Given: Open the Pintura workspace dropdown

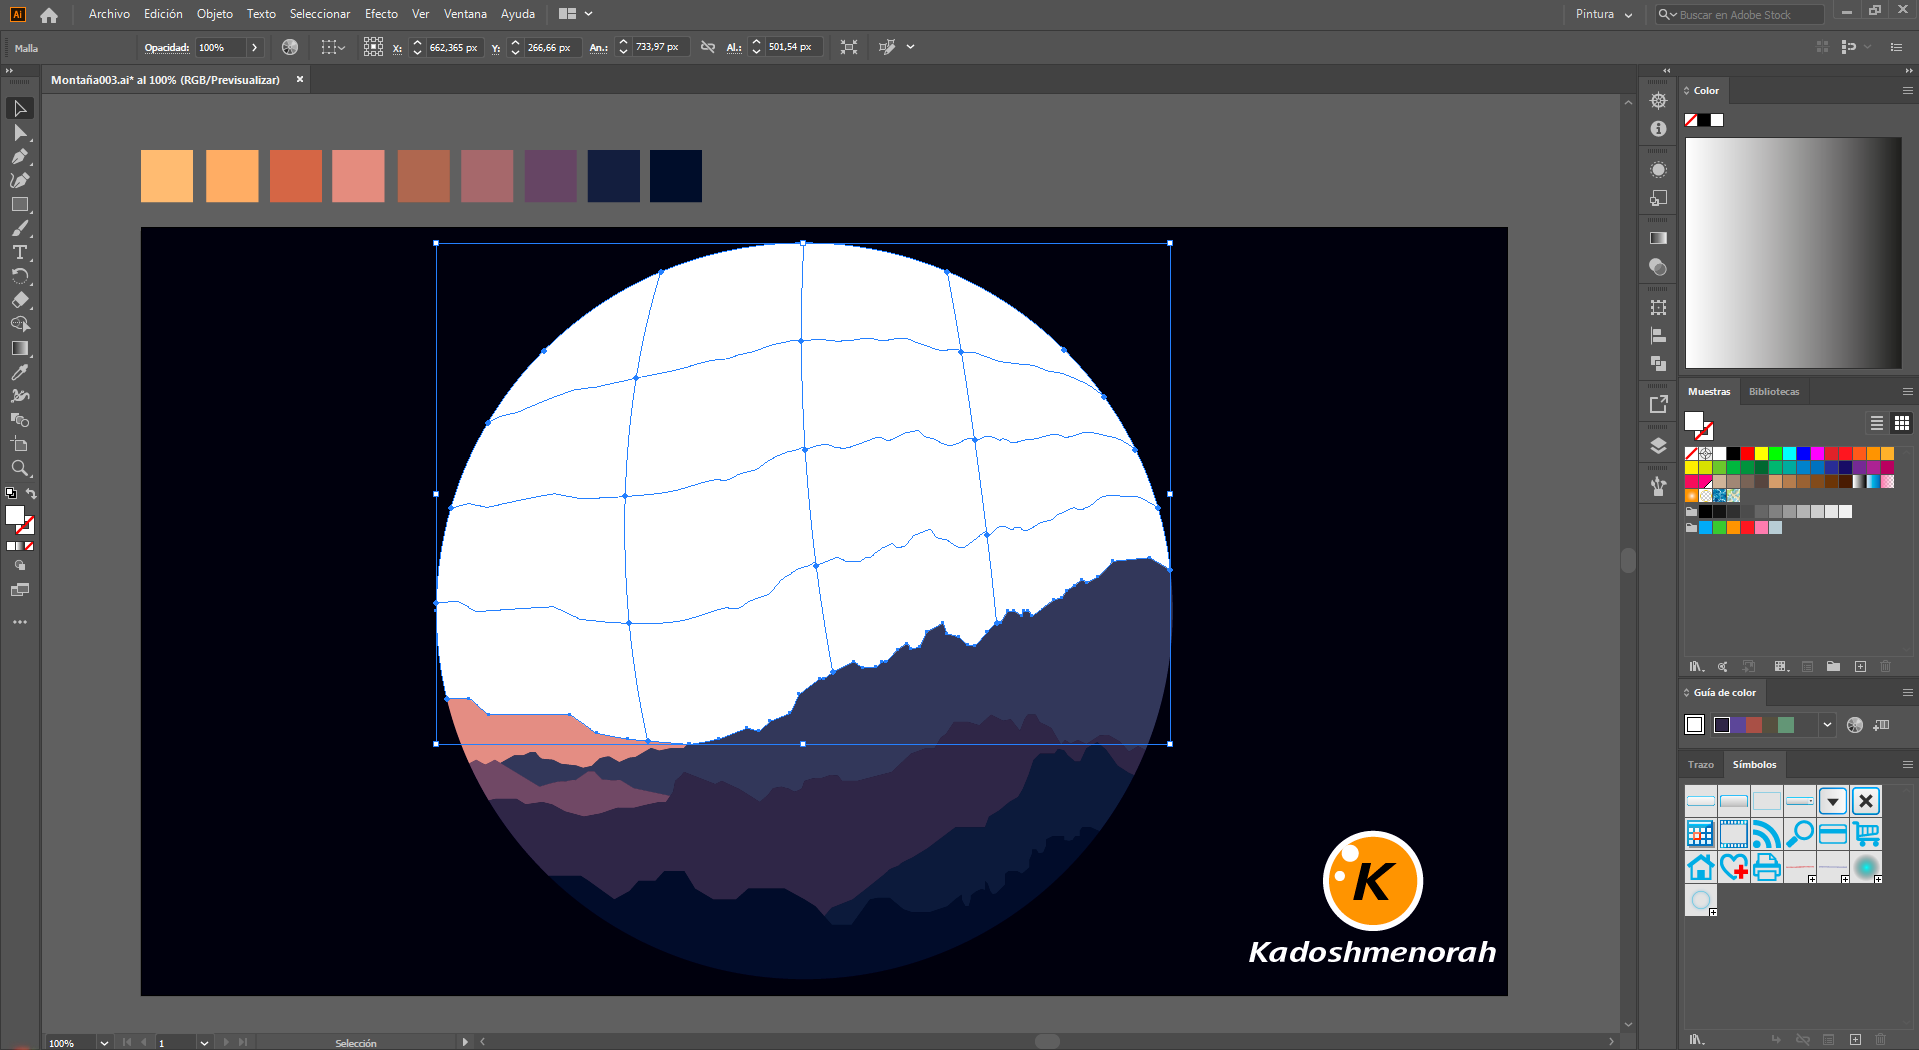Looking at the screenshot, I should 1603,15.
